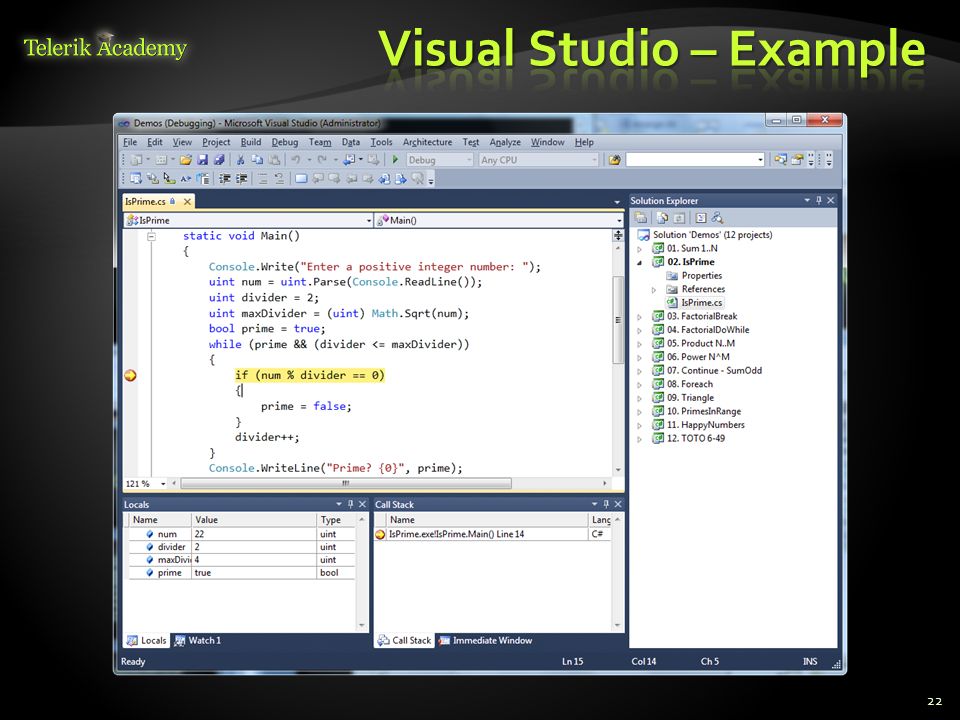Collapse the Main() code outline
This screenshot has height=720, width=960.
pos(151,236)
